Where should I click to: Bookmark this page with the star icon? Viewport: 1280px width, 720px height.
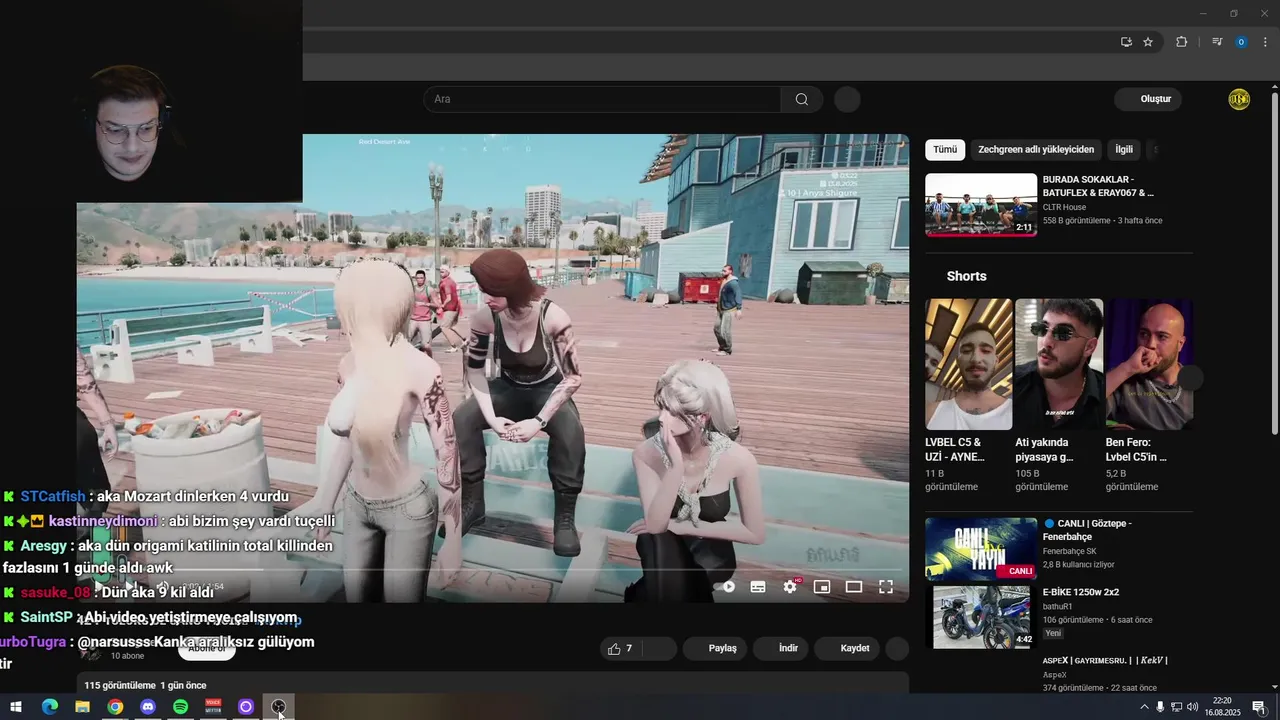click(1148, 42)
